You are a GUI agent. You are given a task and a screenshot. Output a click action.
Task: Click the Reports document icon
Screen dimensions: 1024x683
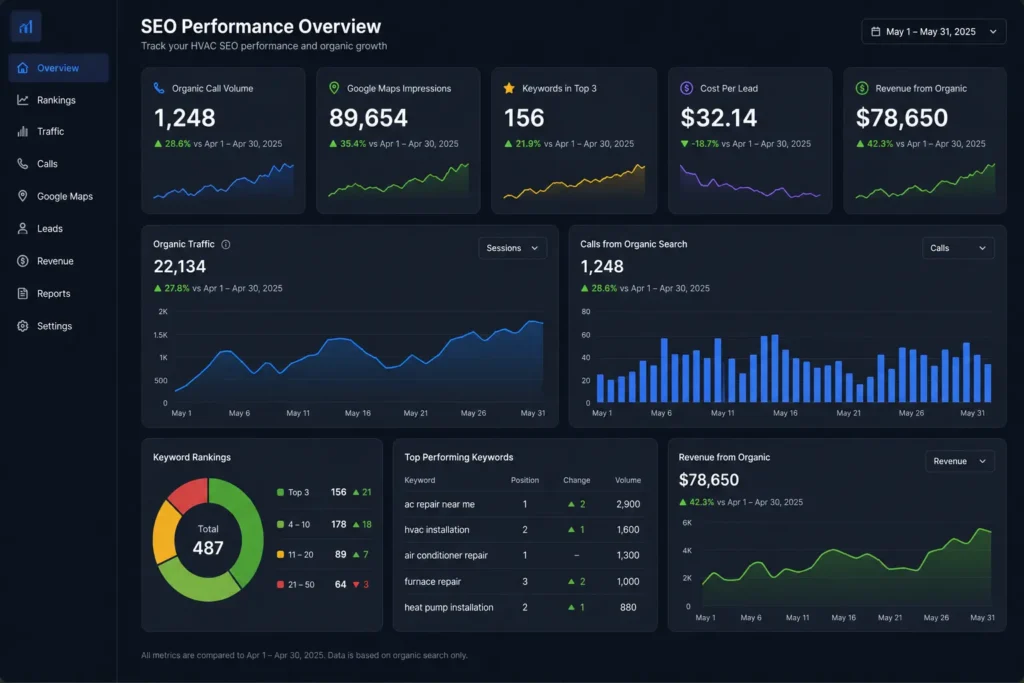coord(23,293)
